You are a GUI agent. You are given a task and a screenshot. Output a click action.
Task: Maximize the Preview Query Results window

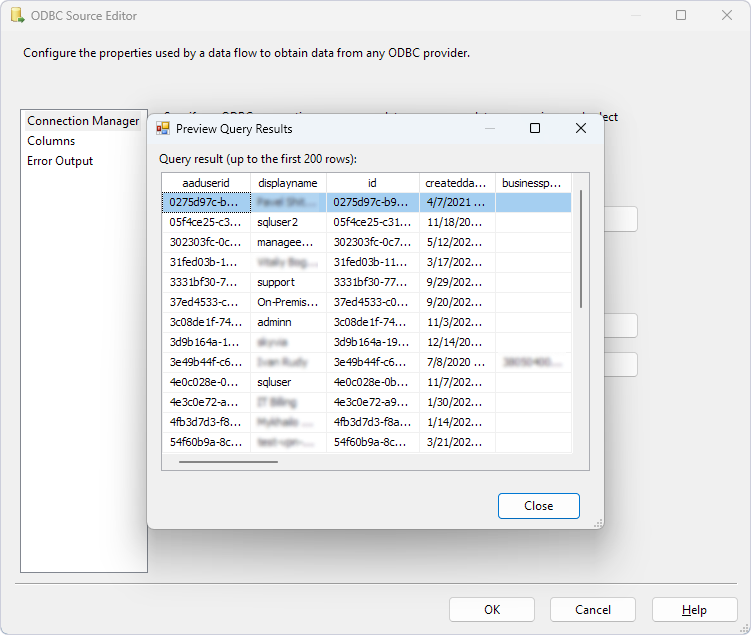(535, 128)
